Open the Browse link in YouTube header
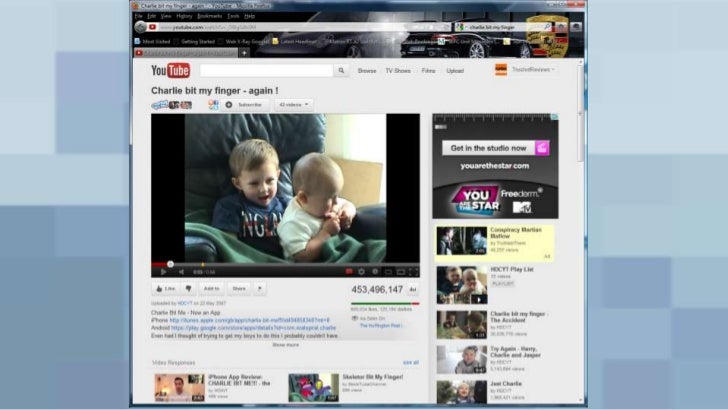This screenshot has width=728, height=410. 367,71
